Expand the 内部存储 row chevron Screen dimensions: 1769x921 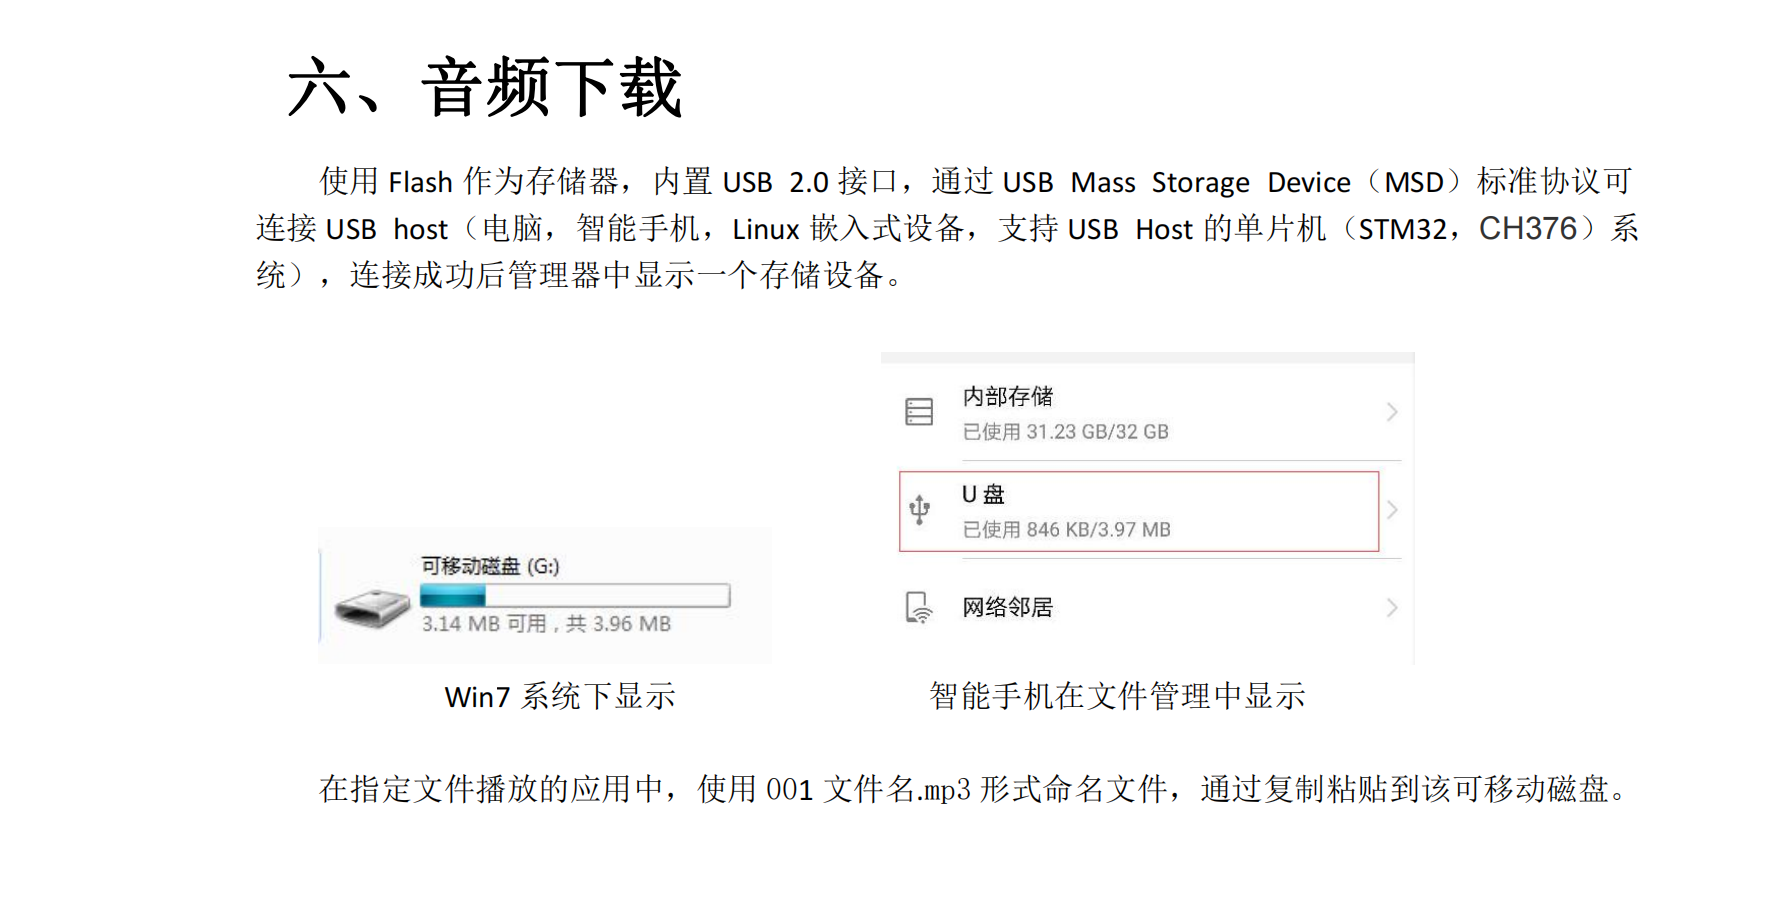(x=1391, y=412)
